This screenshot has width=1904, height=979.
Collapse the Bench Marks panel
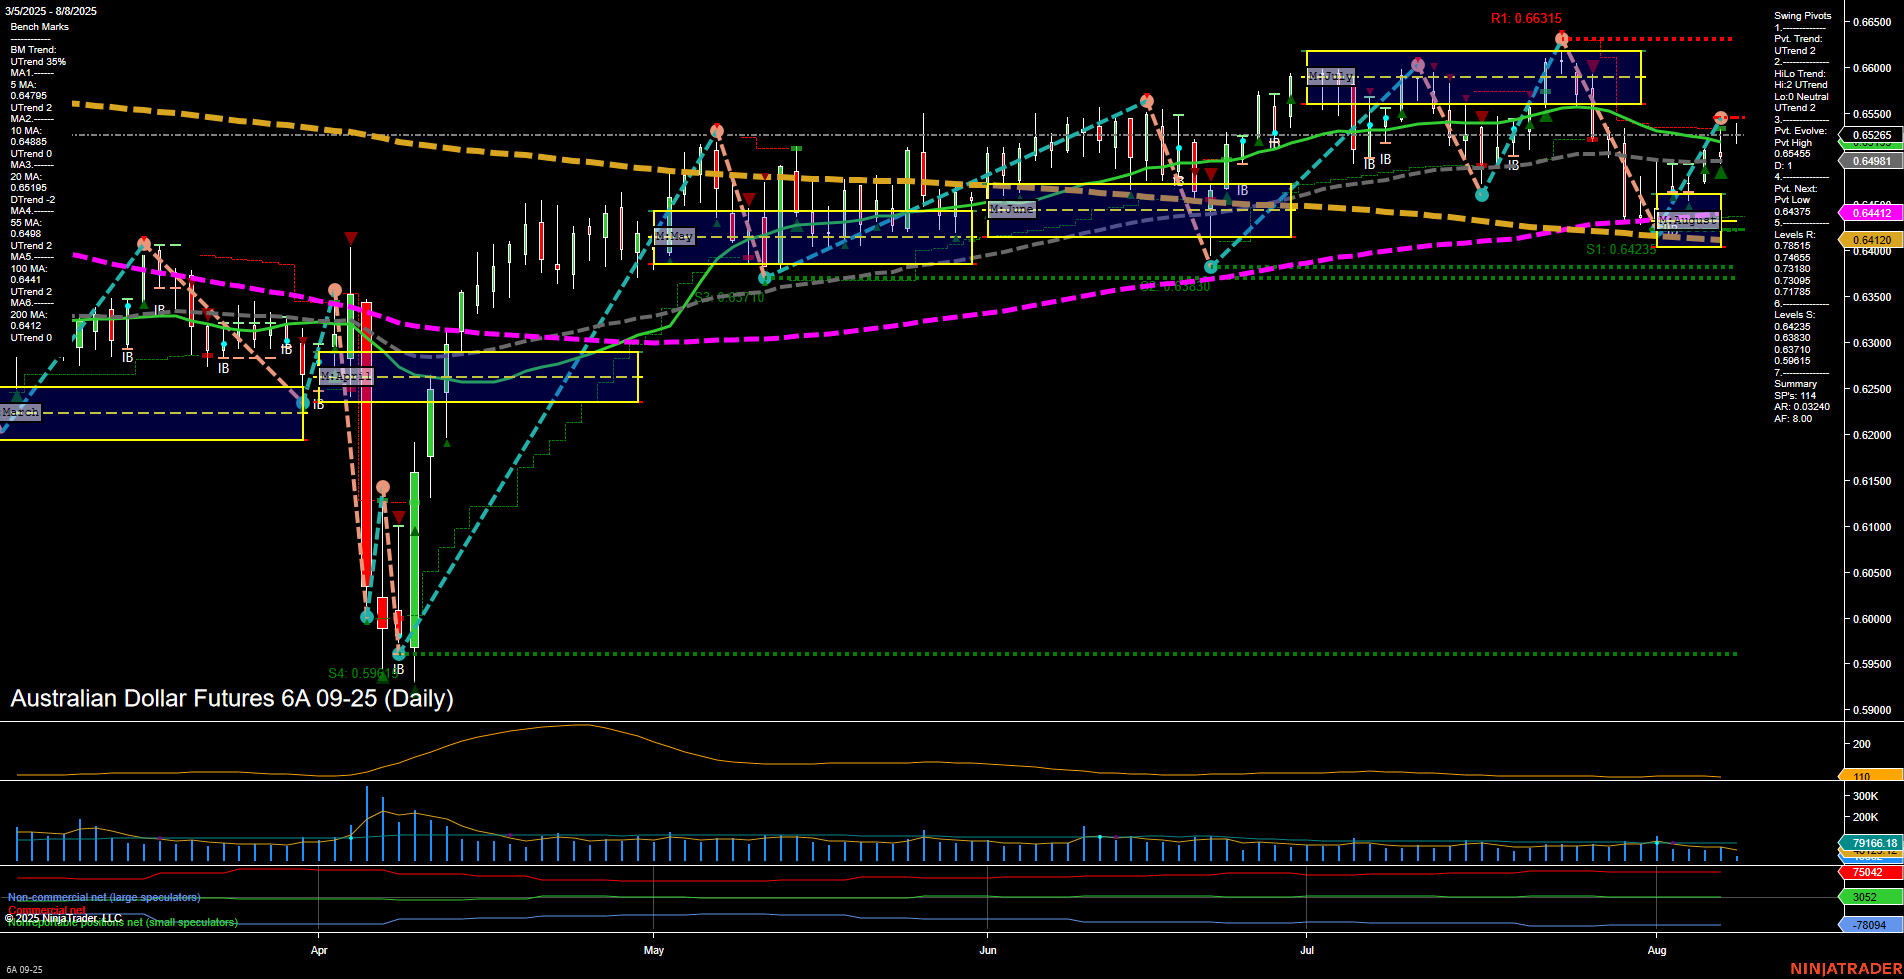coord(40,26)
